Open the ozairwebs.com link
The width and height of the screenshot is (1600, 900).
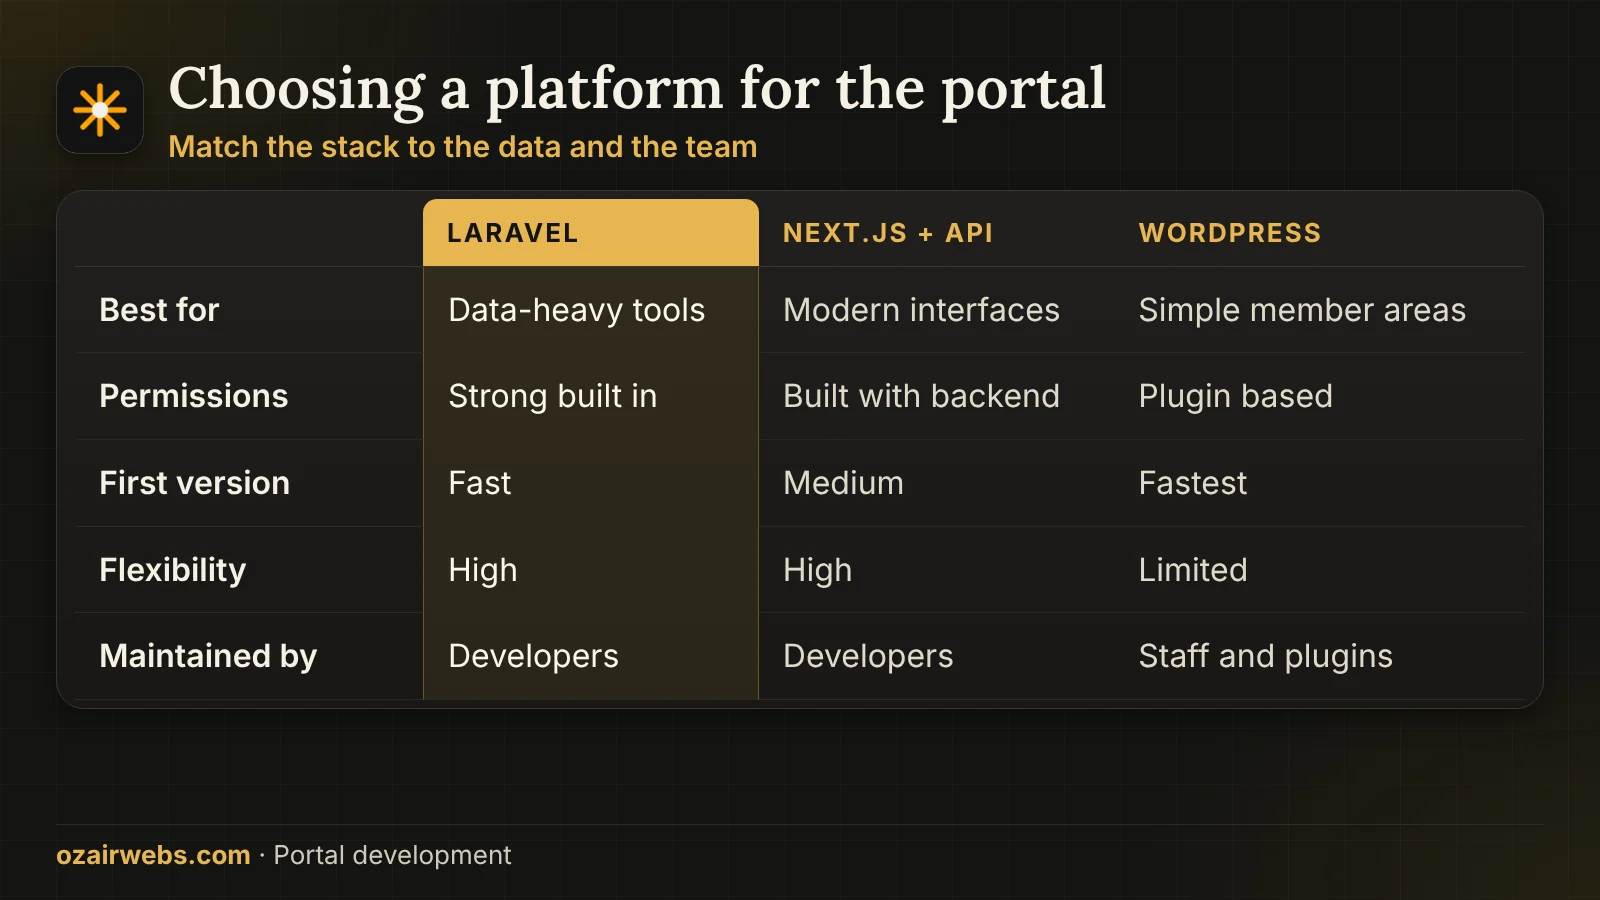[x=153, y=855]
